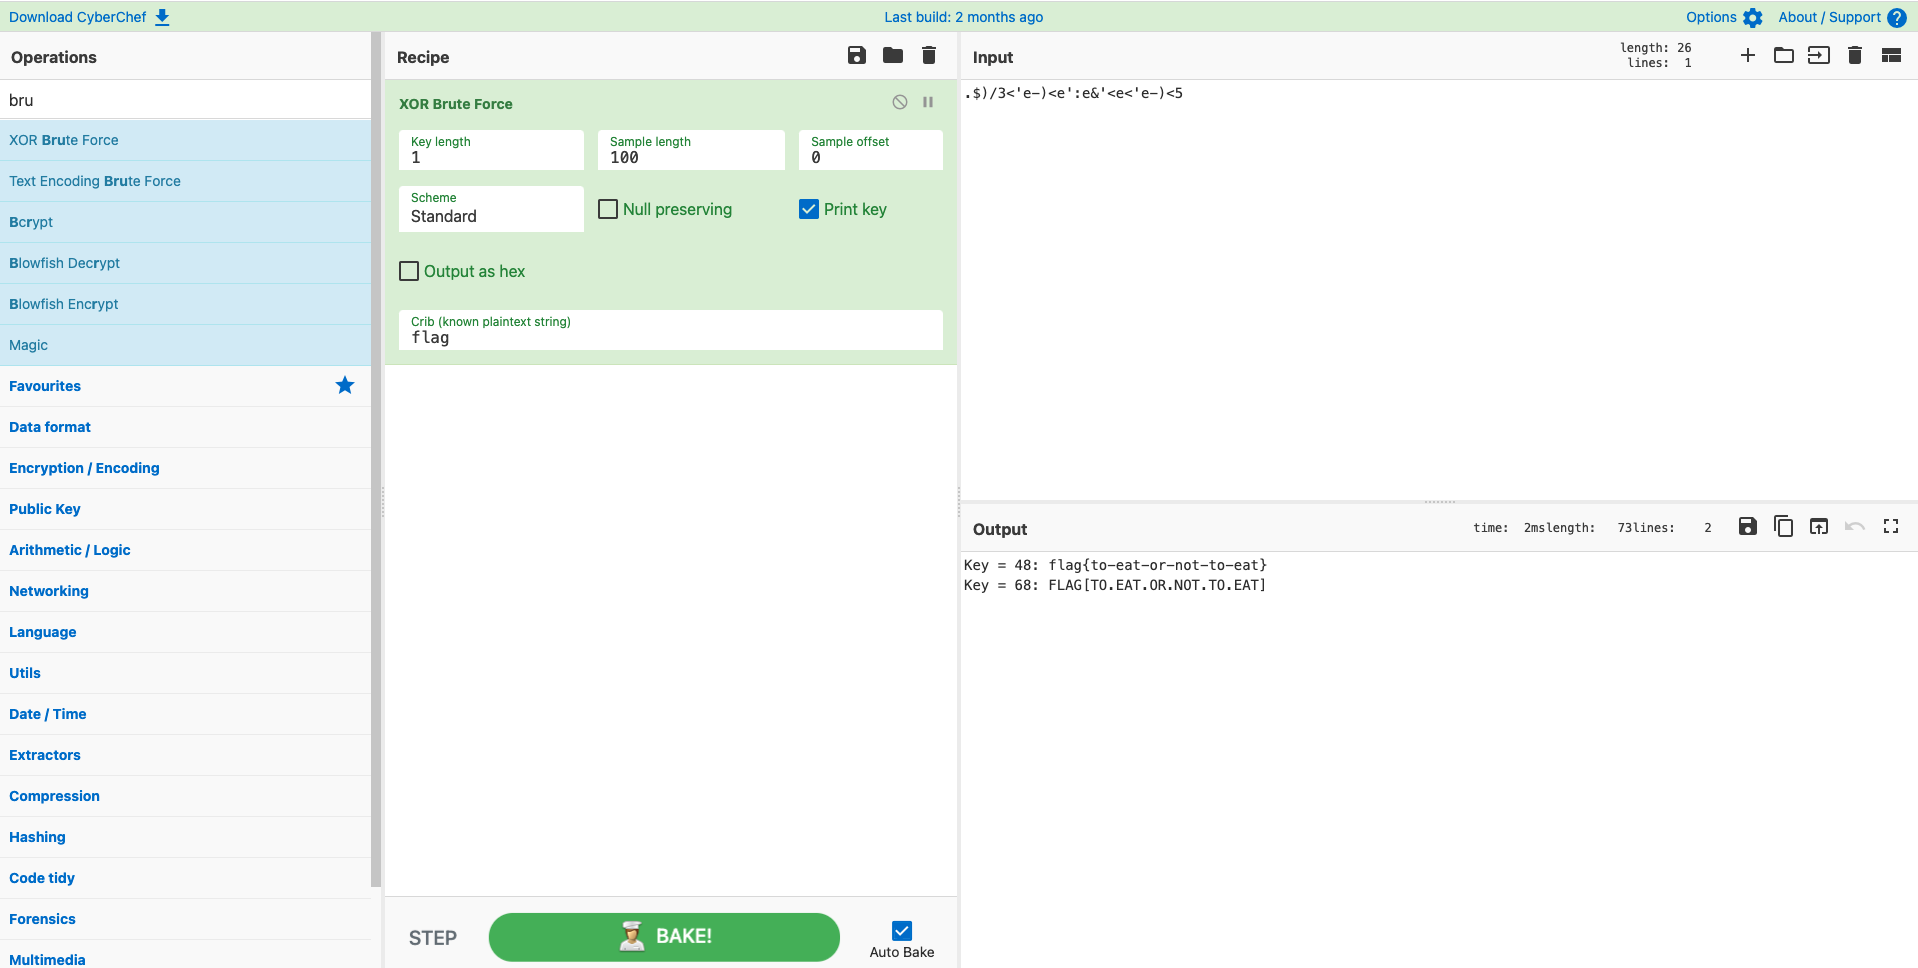This screenshot has height=968, width=1918.
Task: Click into the Crib text field
Action: coord(670,338)
